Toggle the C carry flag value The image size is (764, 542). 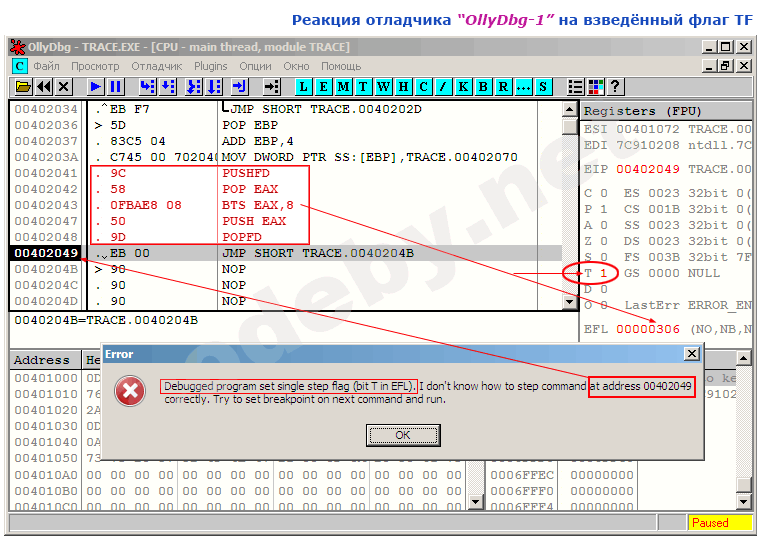[x=603, y=193]
